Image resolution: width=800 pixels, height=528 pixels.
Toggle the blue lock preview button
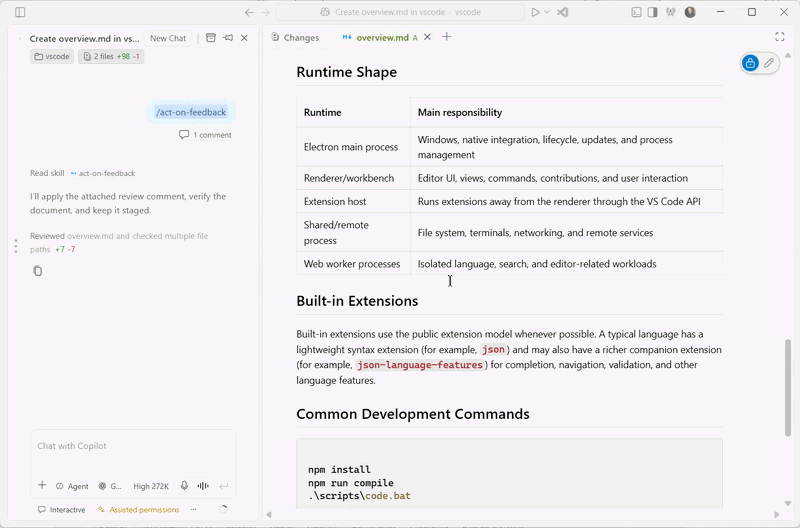[750, 63]
